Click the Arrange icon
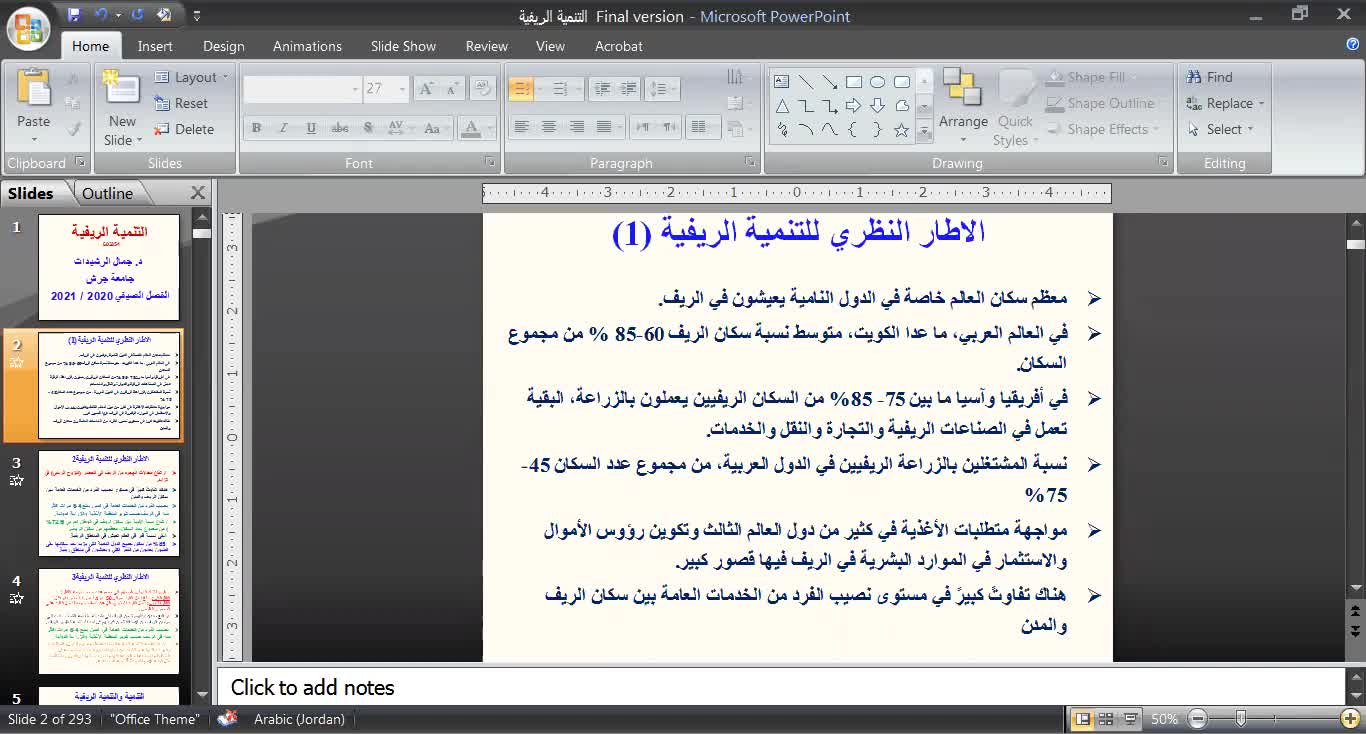Image resolution: width=1366 pixels, height=734 pixels. (962, 89)
